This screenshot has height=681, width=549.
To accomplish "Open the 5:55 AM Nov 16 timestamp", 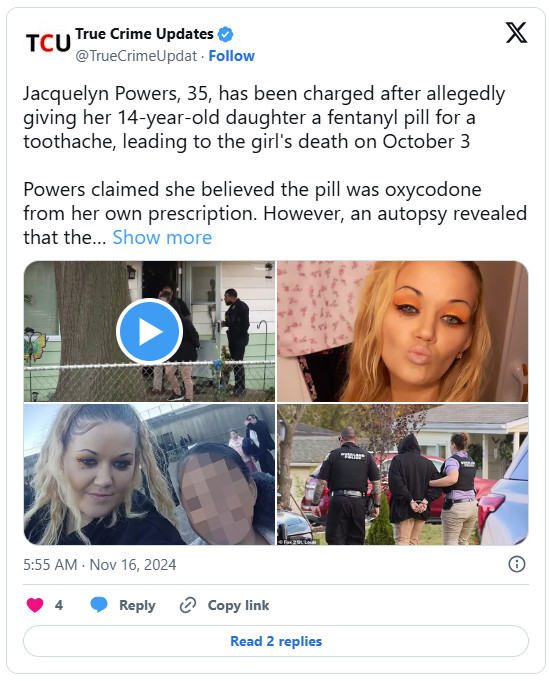I will pyautogui.click(x=100, y=565).
